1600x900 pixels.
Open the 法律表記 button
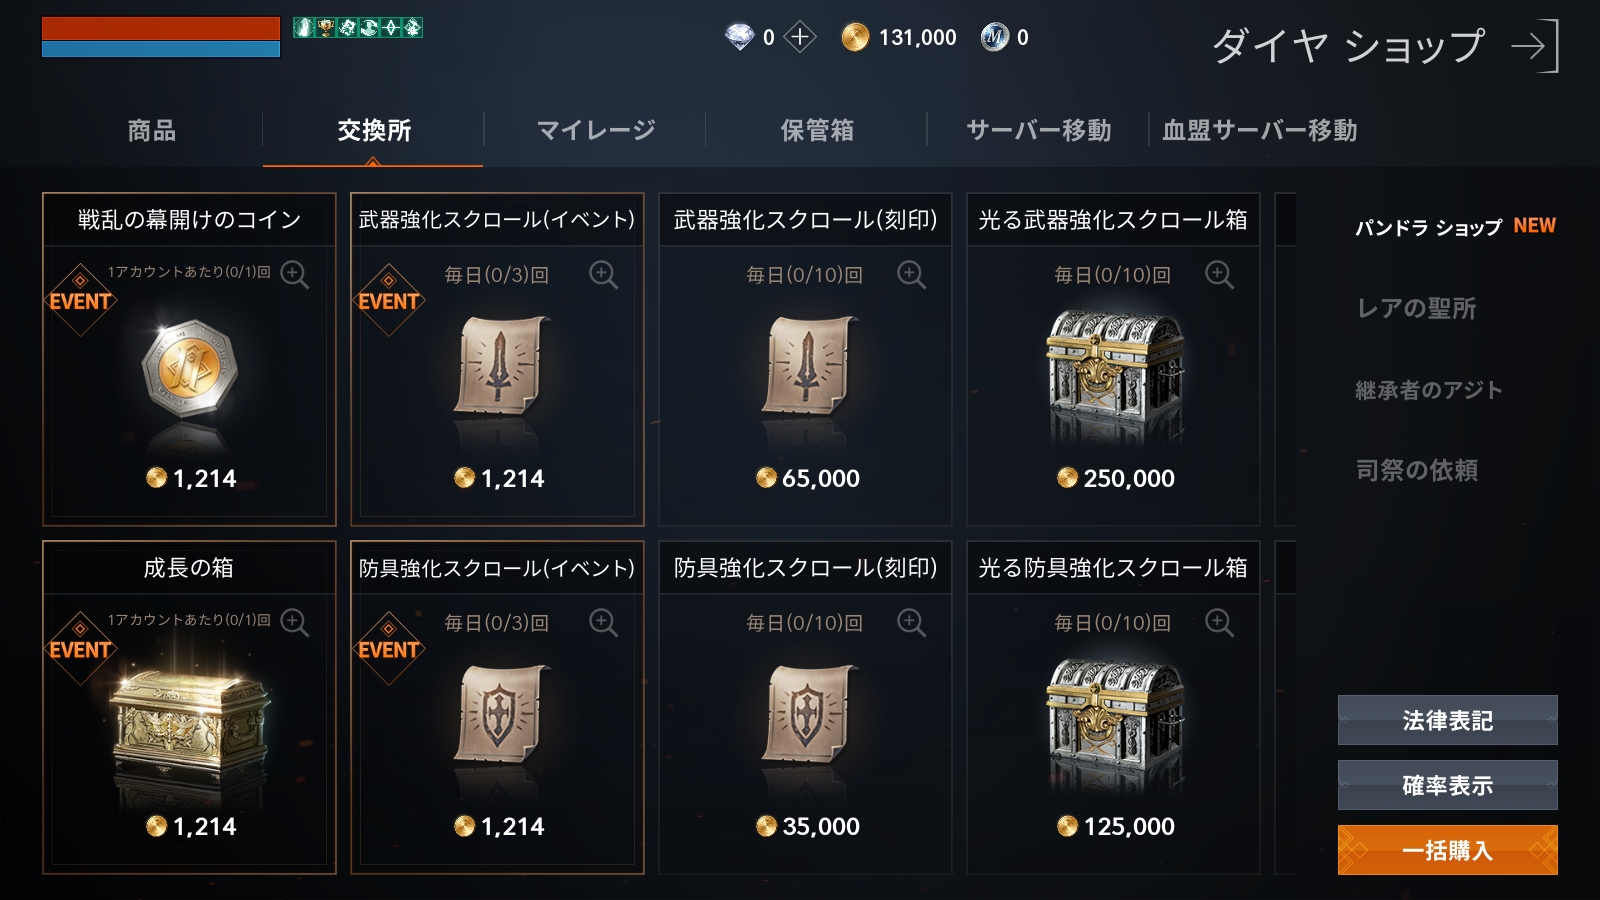(x=1447, y=720)
